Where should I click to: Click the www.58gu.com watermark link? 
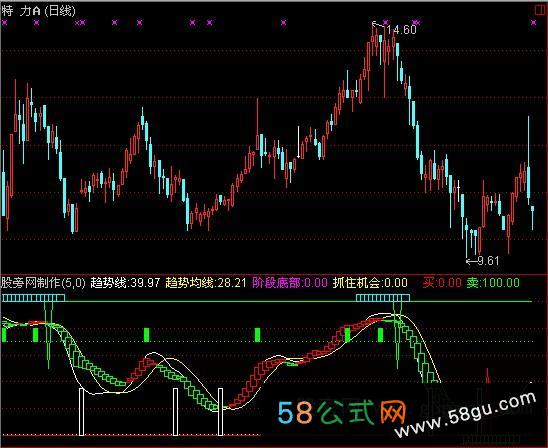tap(466, 415)
